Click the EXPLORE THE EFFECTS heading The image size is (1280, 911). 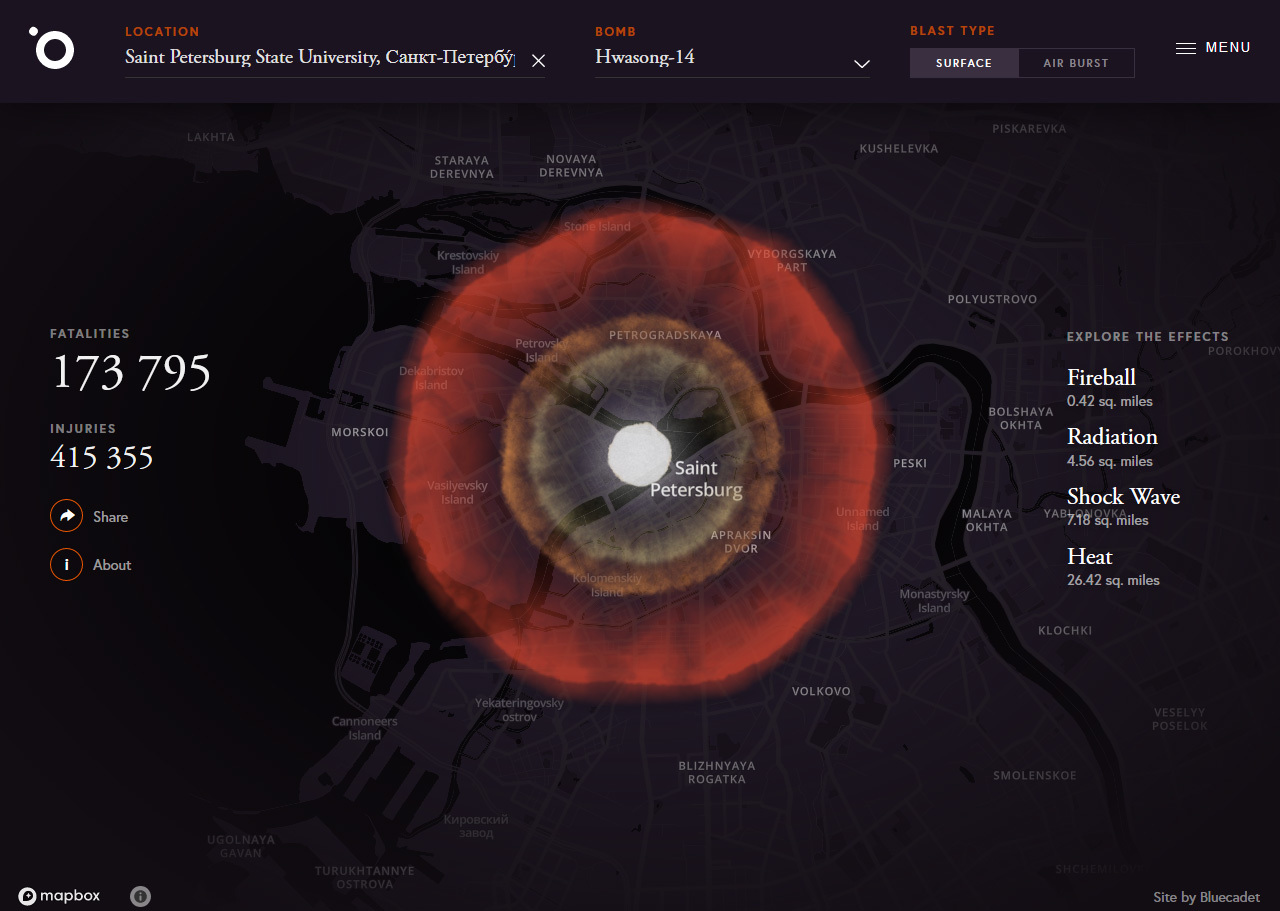[x=1148, y=337]
